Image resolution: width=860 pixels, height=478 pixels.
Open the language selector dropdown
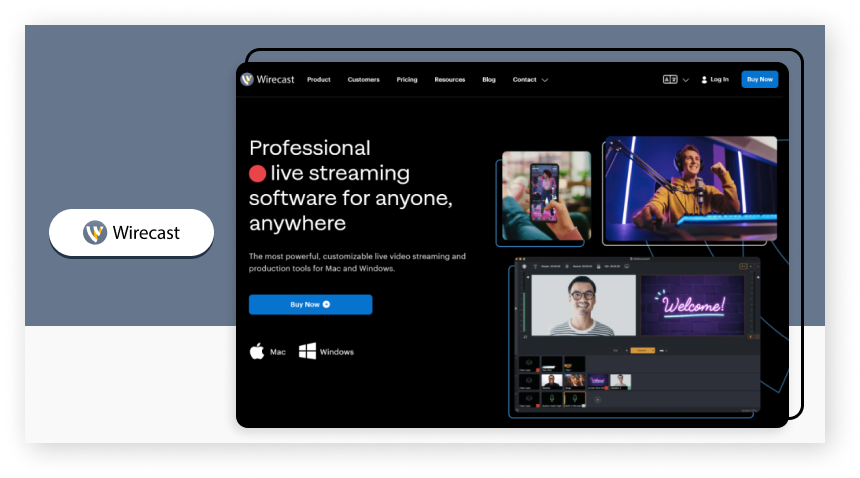click(676, 79)
